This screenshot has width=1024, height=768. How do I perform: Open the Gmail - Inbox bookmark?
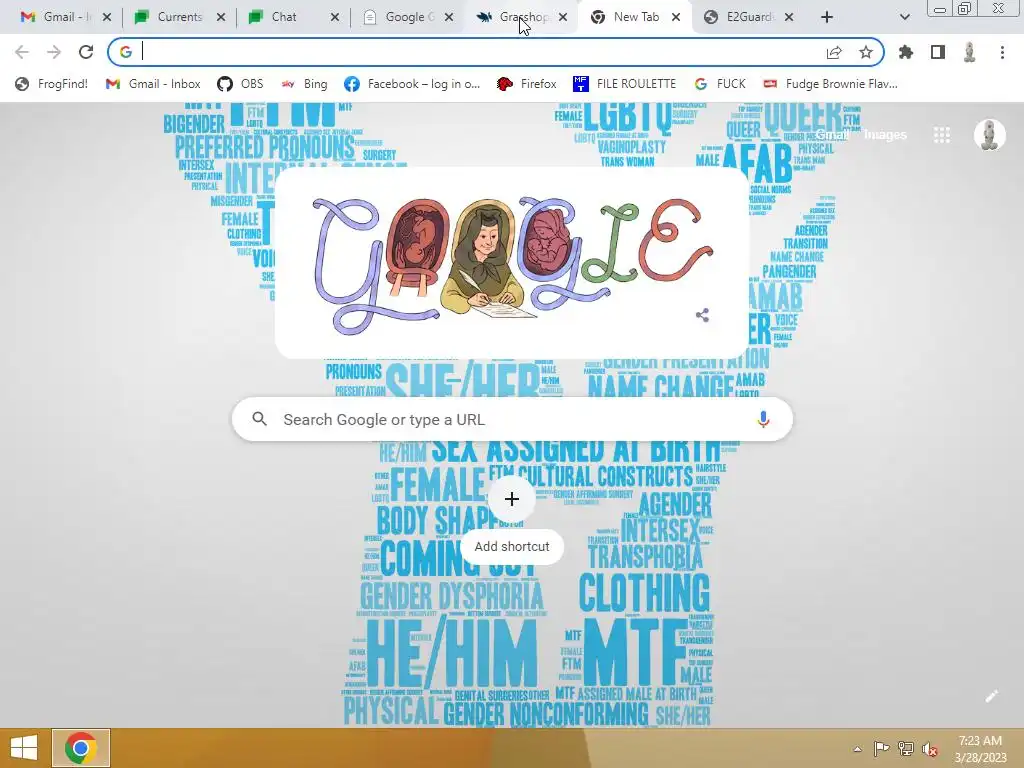pyautogui.click(x=153, y=84)
